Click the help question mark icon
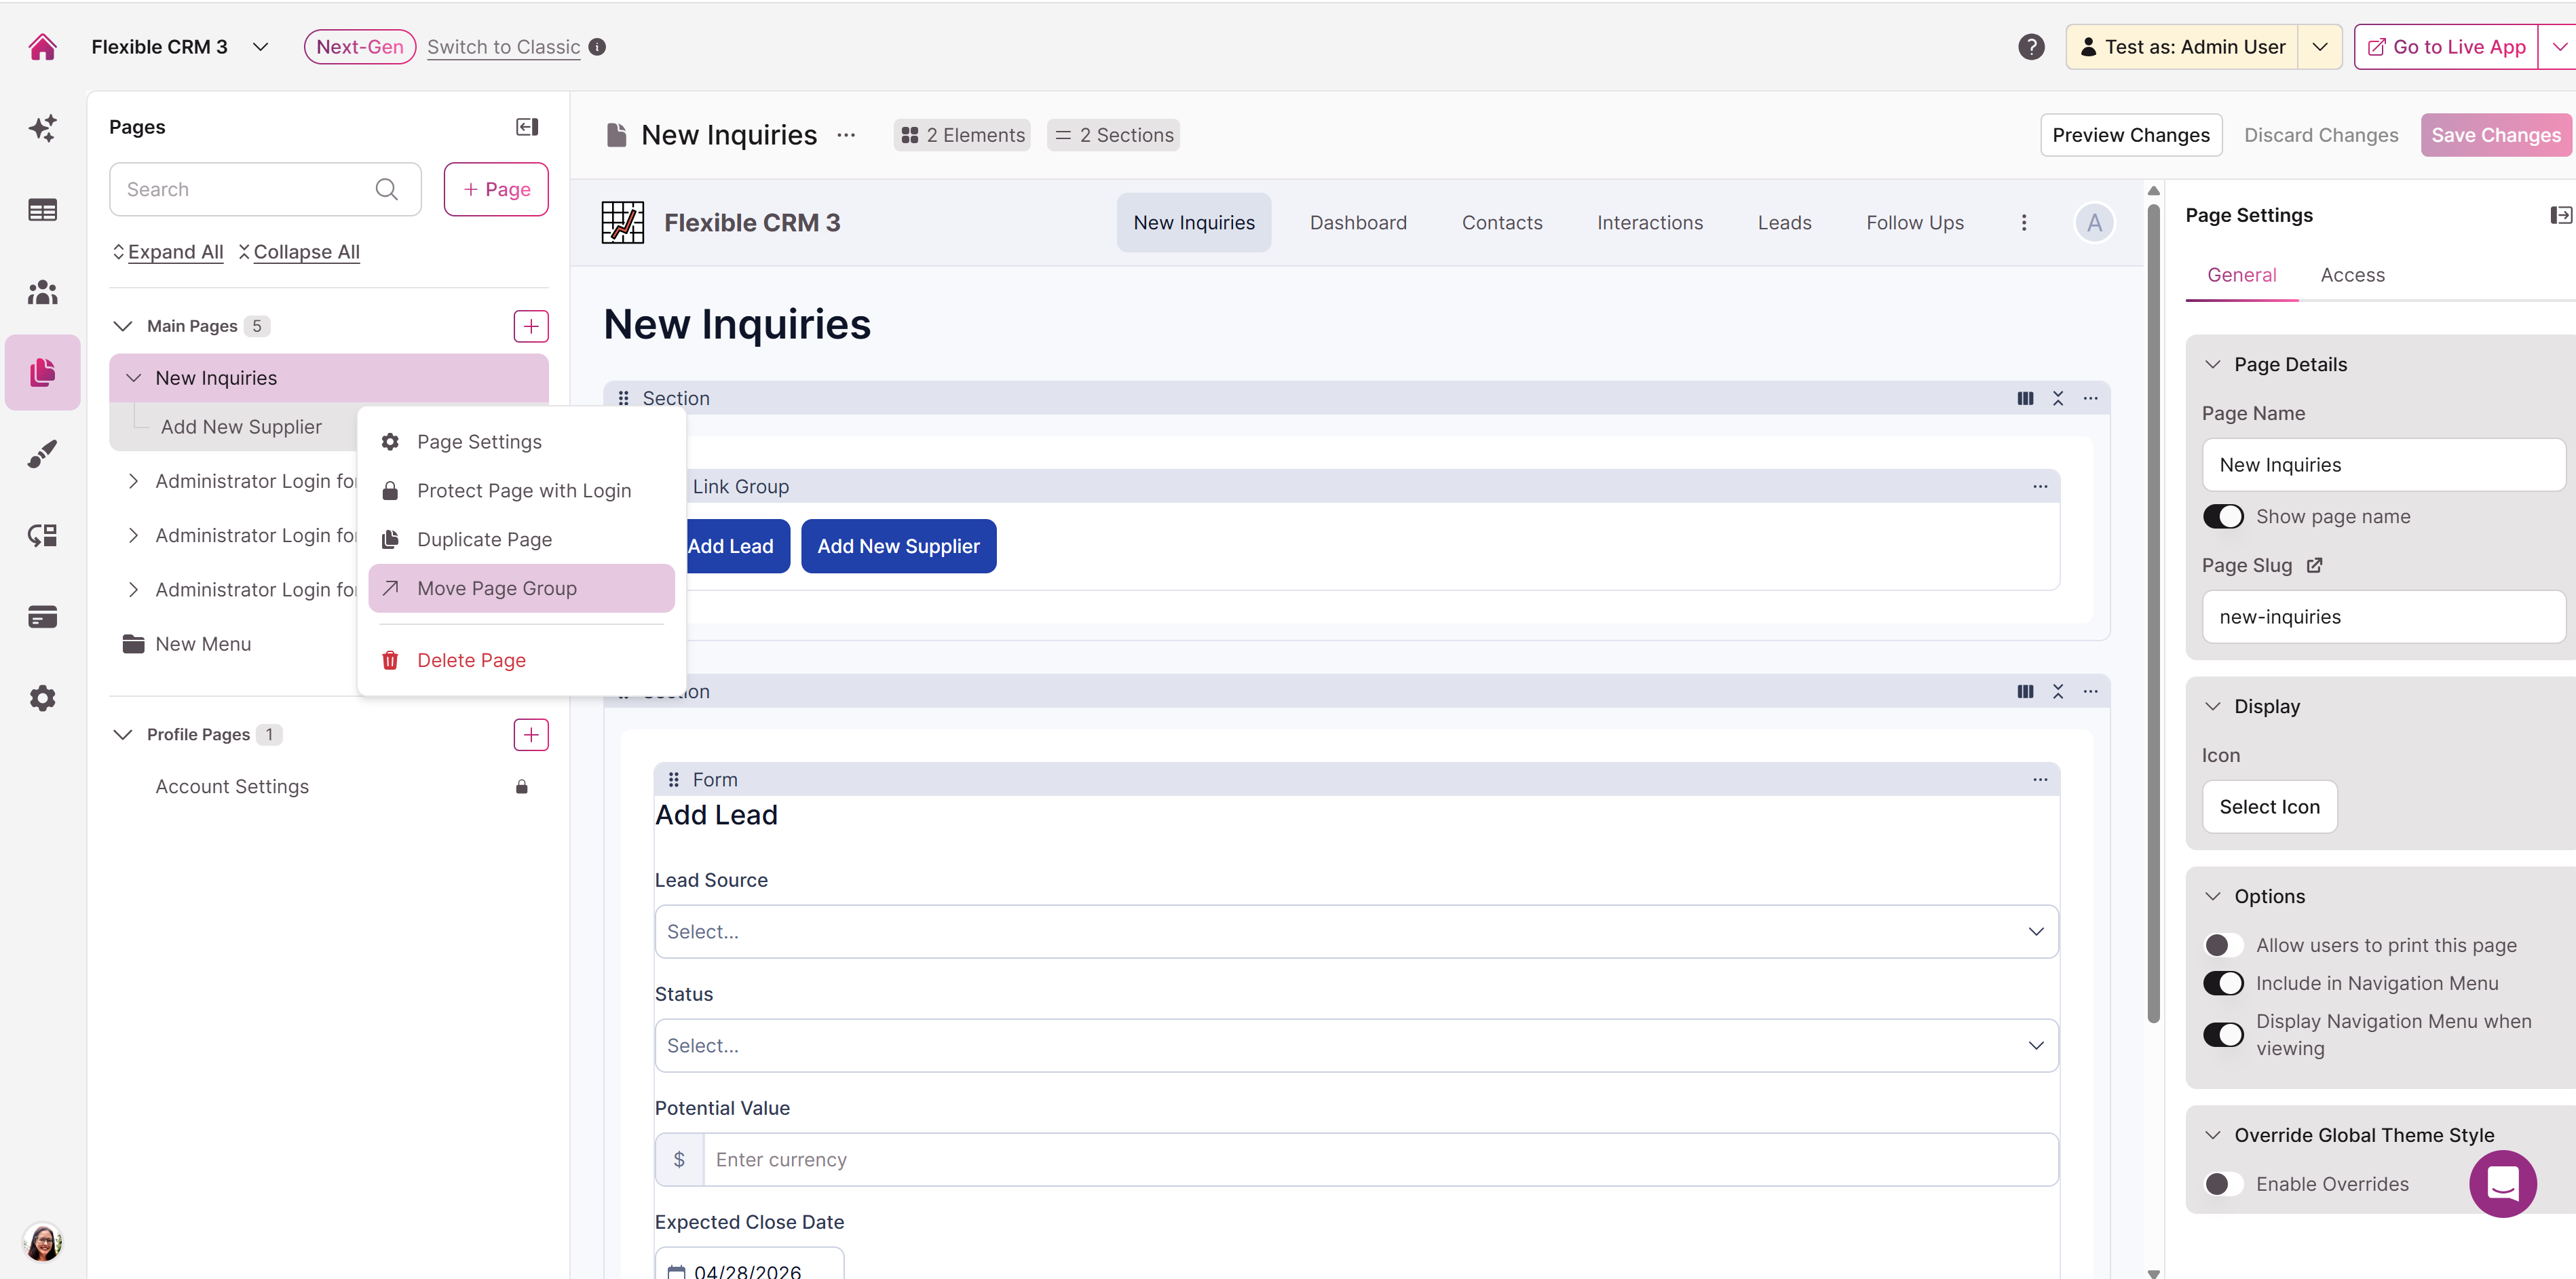The image size is (2576, 1279). point(2030,47)
